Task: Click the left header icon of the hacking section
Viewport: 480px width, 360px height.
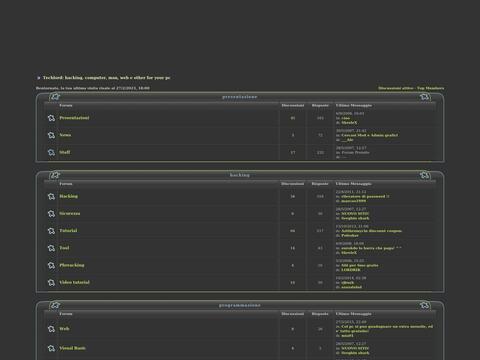Action: pos(55,175)
